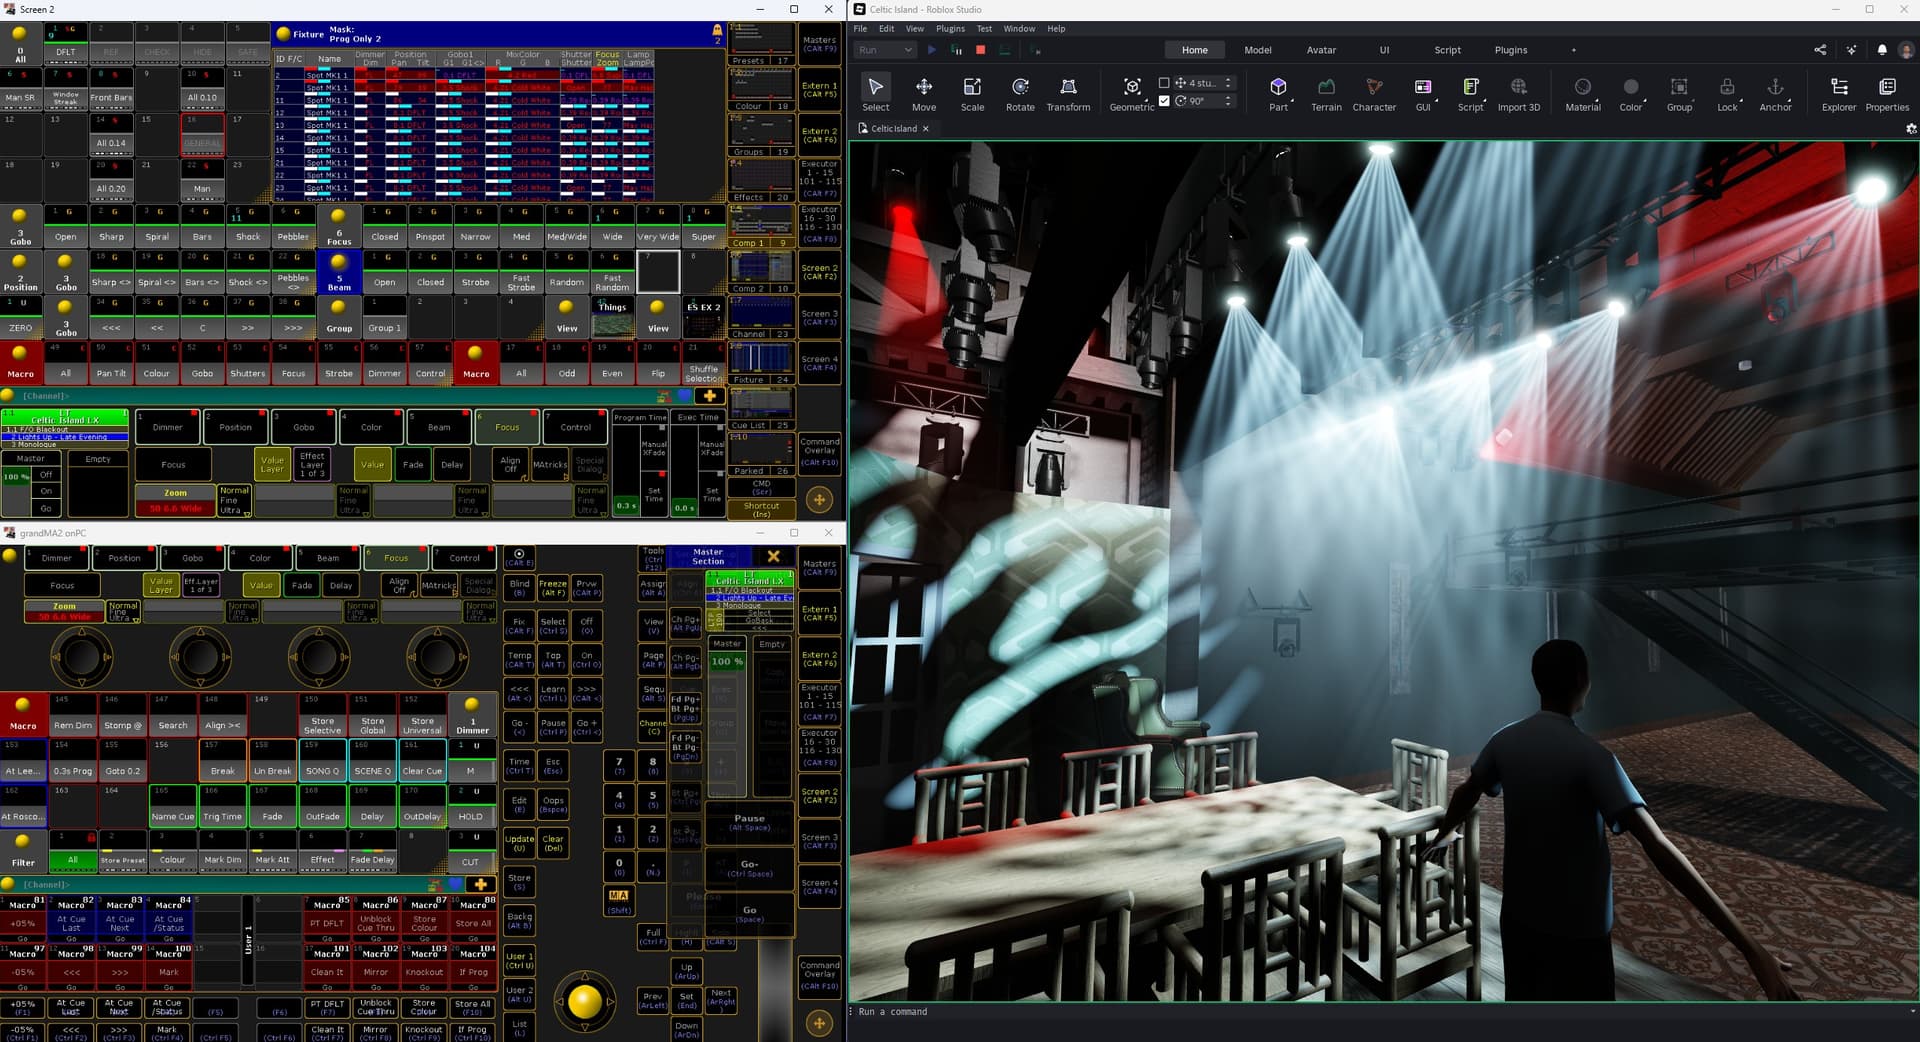
Task: Switch to the Model ribbon tab
Action: pos(1258,50)
